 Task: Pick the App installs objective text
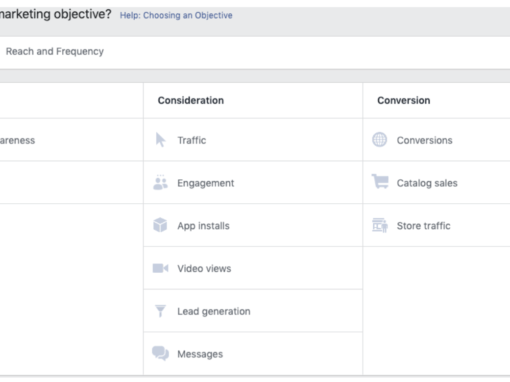203,226
